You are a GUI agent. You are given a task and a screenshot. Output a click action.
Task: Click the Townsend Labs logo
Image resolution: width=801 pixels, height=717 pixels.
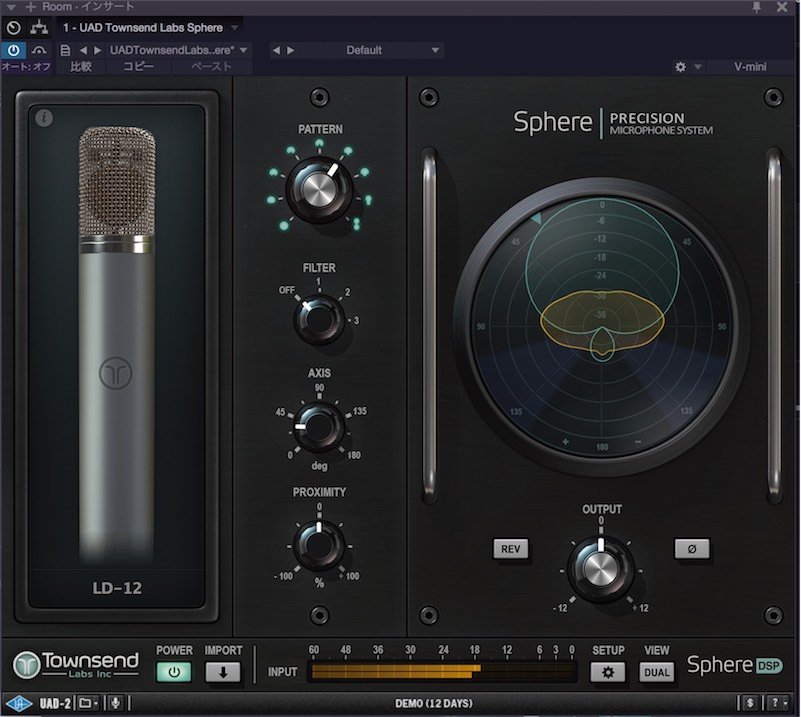(76, 664)
